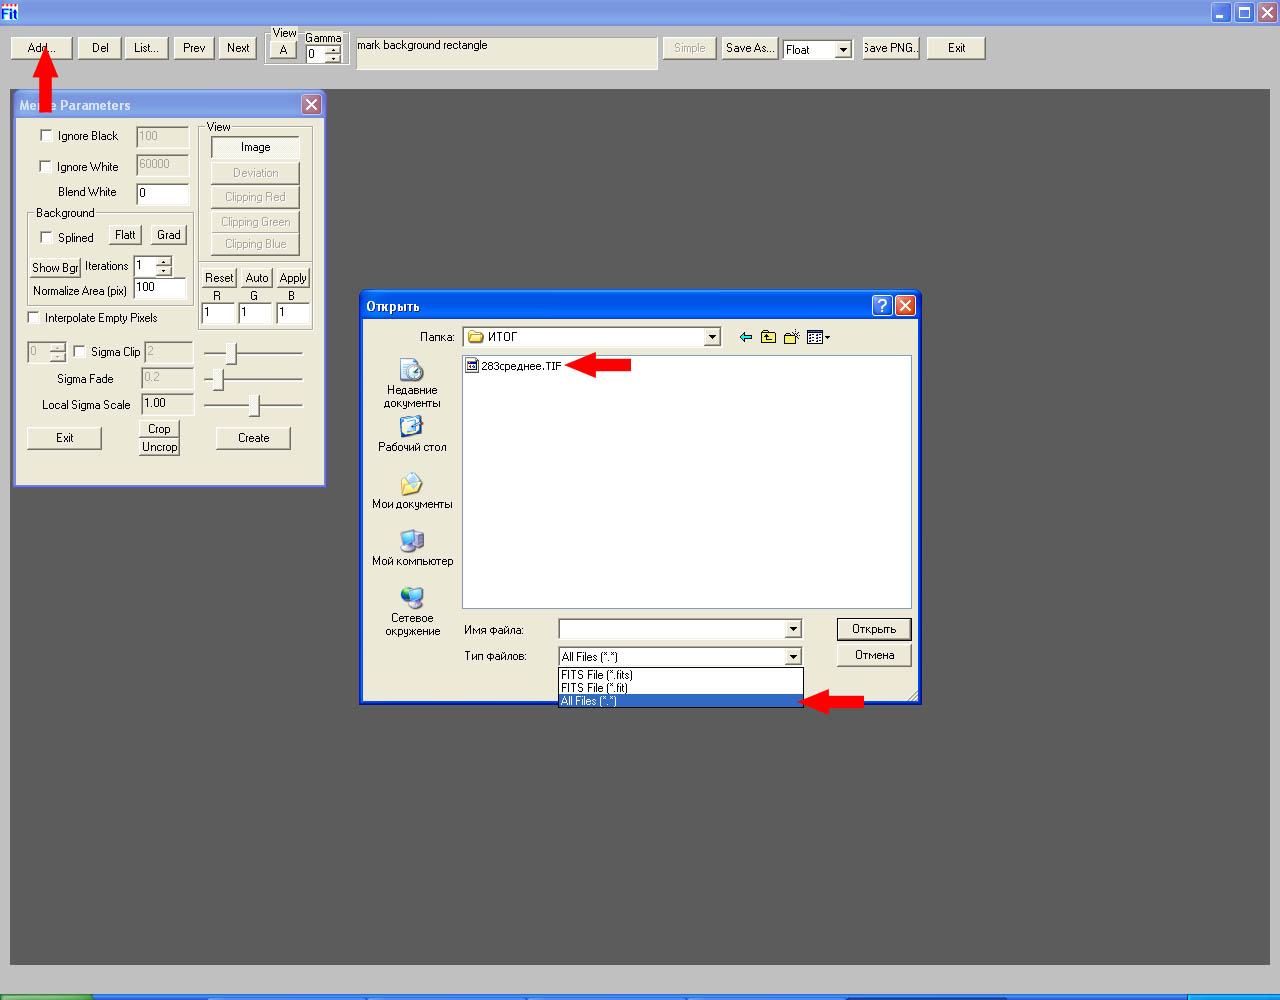Open Network Places shortcut in sidebar
Image resolution: width=1280 pixels, height=1000 pixels.
[x=412, y=610]
